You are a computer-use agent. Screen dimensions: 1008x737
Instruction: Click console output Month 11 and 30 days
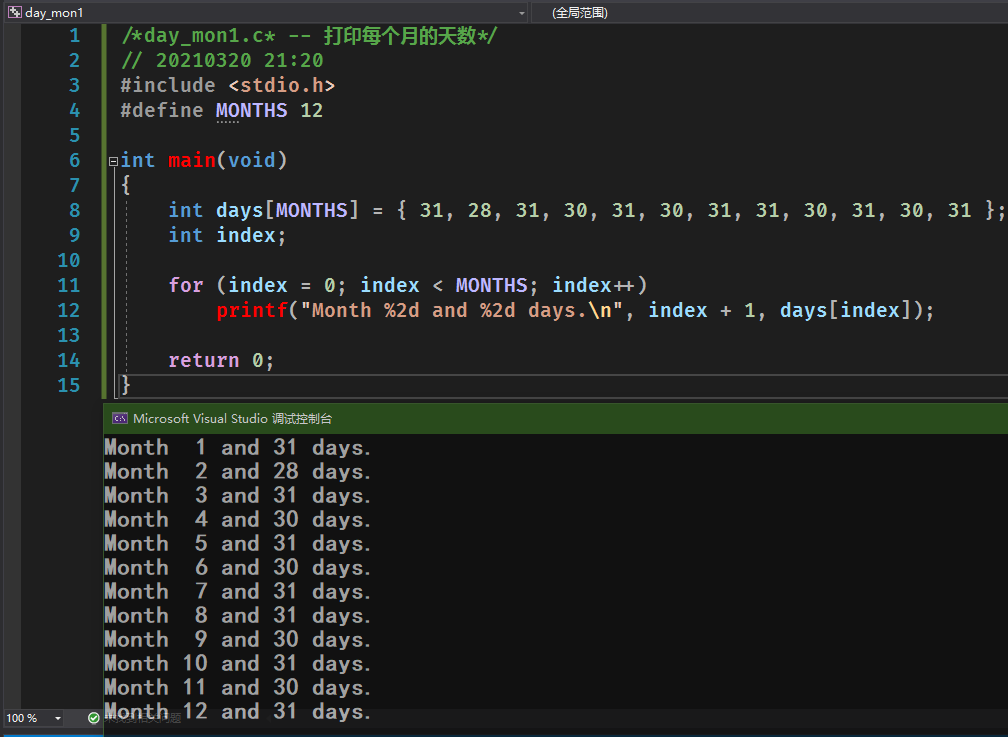tap(238, 687)
